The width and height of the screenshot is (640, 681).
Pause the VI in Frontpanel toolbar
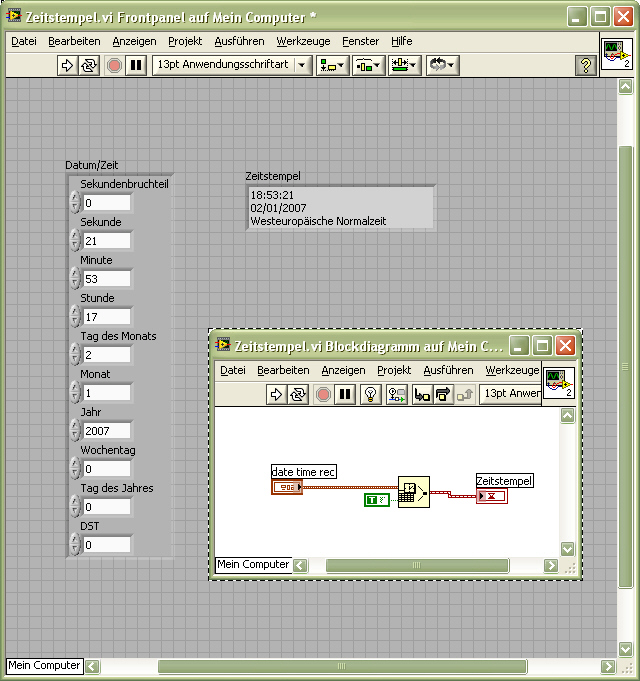[136, 66]
